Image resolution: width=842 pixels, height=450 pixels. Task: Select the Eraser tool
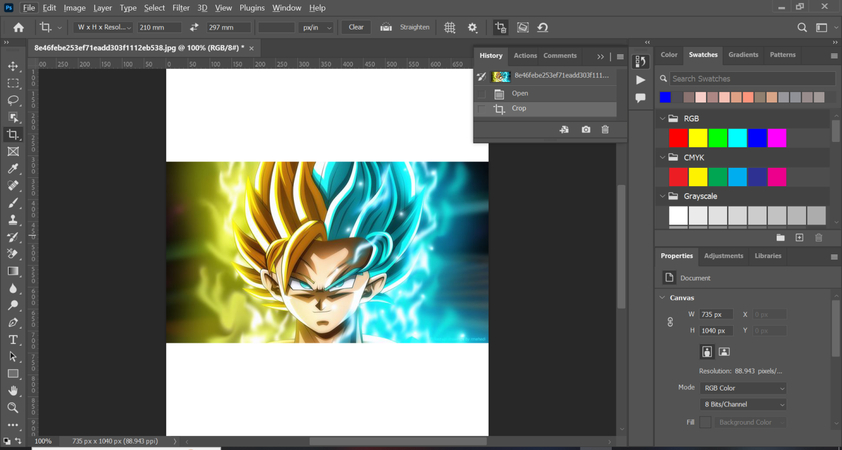click(13, 254)
